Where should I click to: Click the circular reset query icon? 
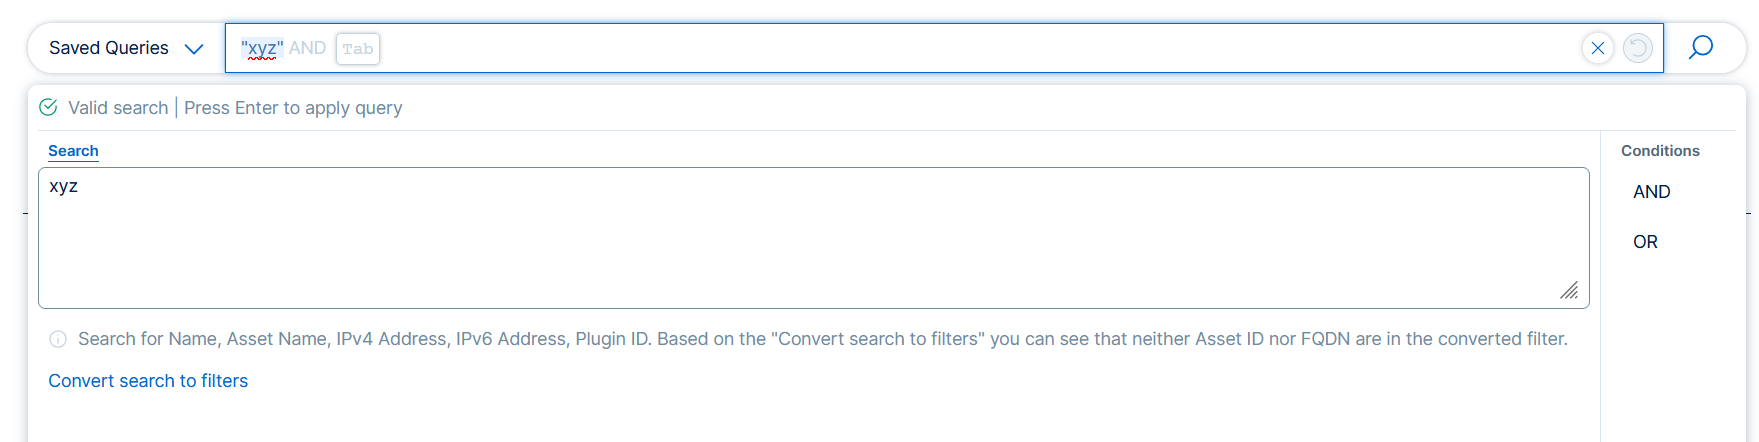pyautogui.click(x=1637, y=48)
